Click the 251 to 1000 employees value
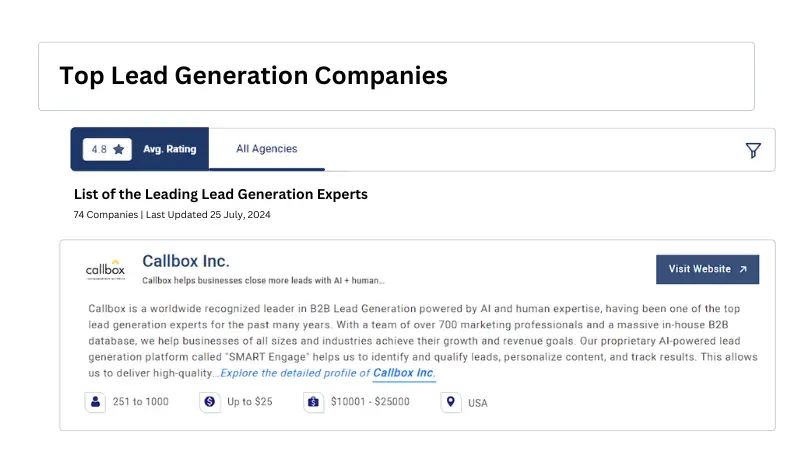Viewport: 800px width, 450px height. (140, 402)
